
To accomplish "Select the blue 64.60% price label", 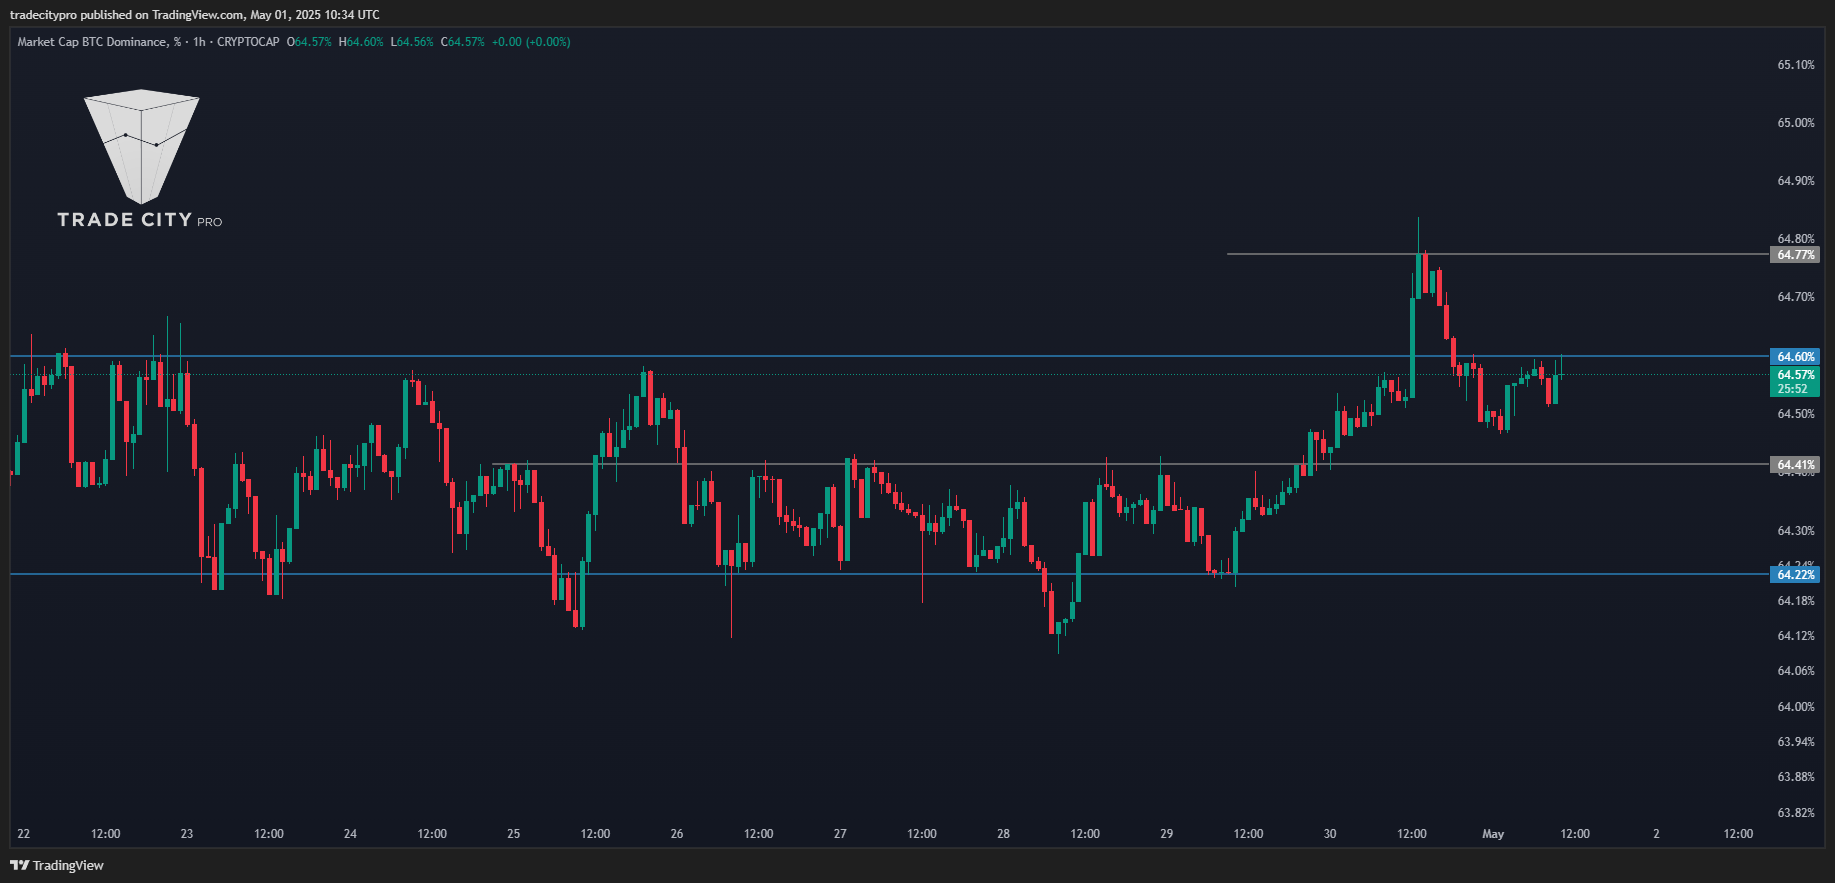I will (1795, 357).
